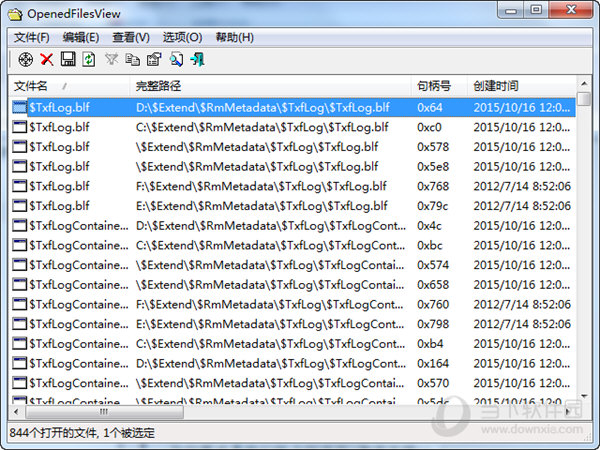This screenshot has height=450, width=600.
Task: Click file icon of row with handle 0x79c
Action: coord(20,206)
